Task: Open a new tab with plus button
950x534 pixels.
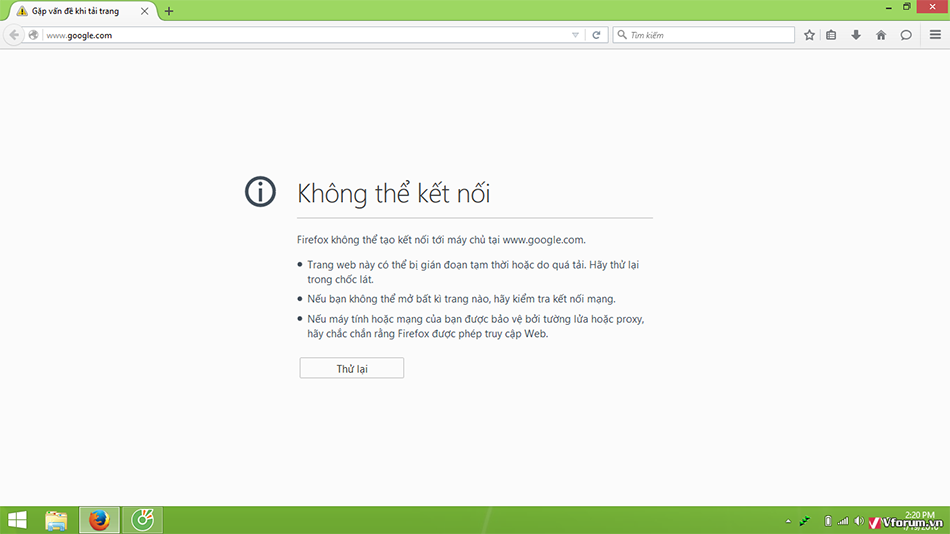Action: [x=169, y=11]
